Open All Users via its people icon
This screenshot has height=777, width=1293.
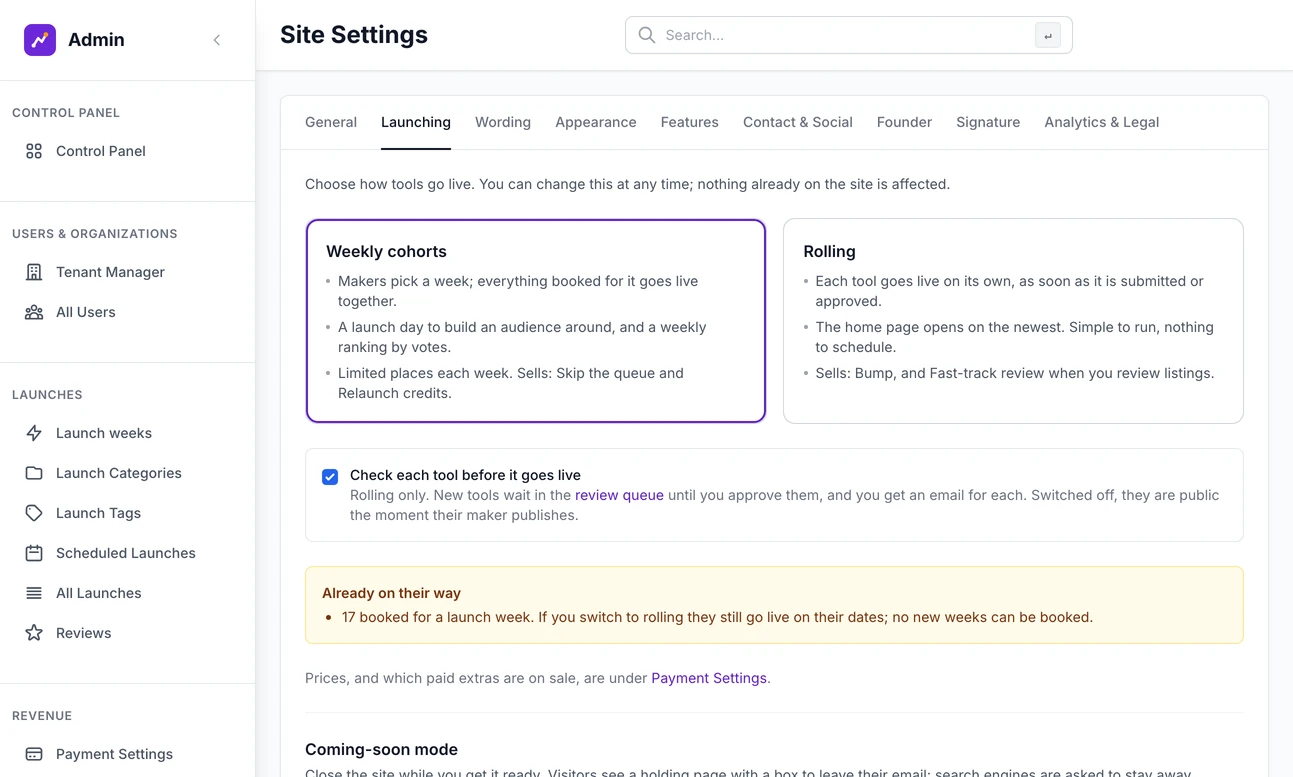[34, 312]
